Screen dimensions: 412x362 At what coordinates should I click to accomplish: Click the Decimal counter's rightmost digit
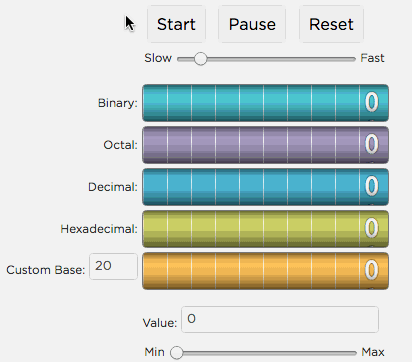374,187
